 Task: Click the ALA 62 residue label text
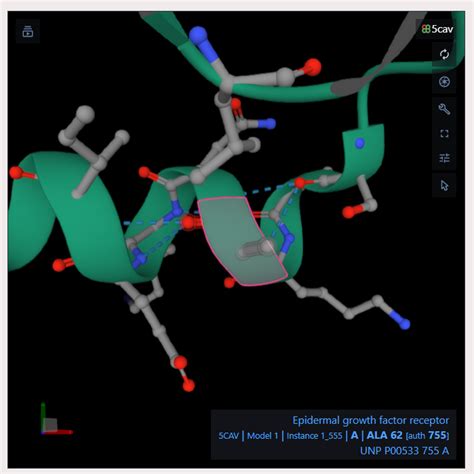tap(384, 435)
